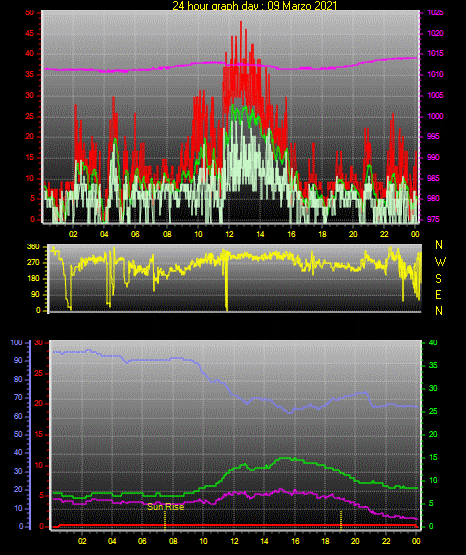Image resolution: width=466 pixels, height=555 pixels.
Task: Click the red 25 axis value in lower graph
Action: coord(39,373)
